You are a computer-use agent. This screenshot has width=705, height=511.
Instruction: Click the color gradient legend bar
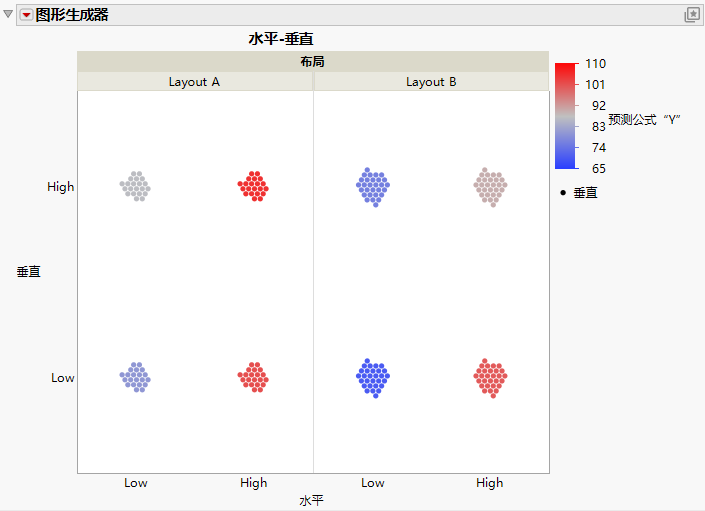[x=566, y=116]
